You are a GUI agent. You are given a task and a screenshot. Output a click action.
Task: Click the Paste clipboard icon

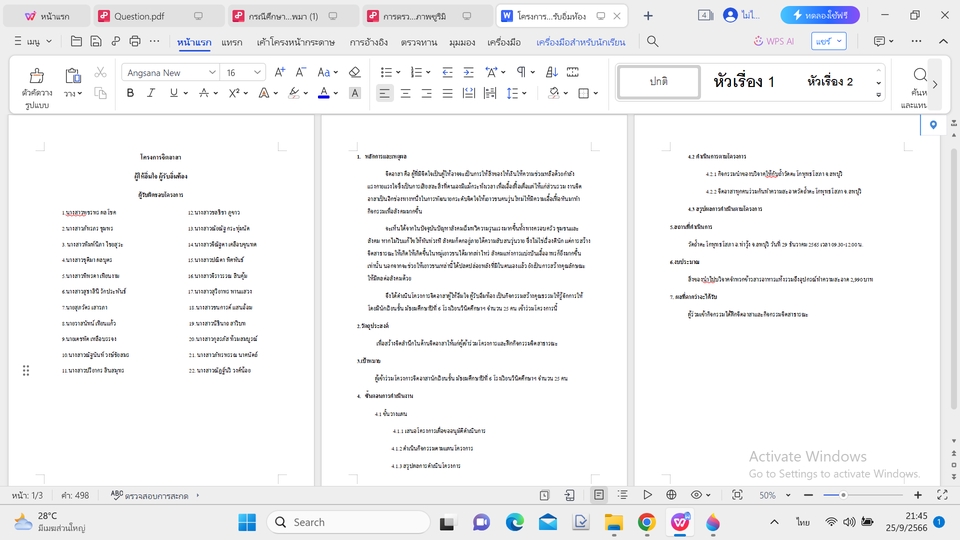click(x=73, y=76)
